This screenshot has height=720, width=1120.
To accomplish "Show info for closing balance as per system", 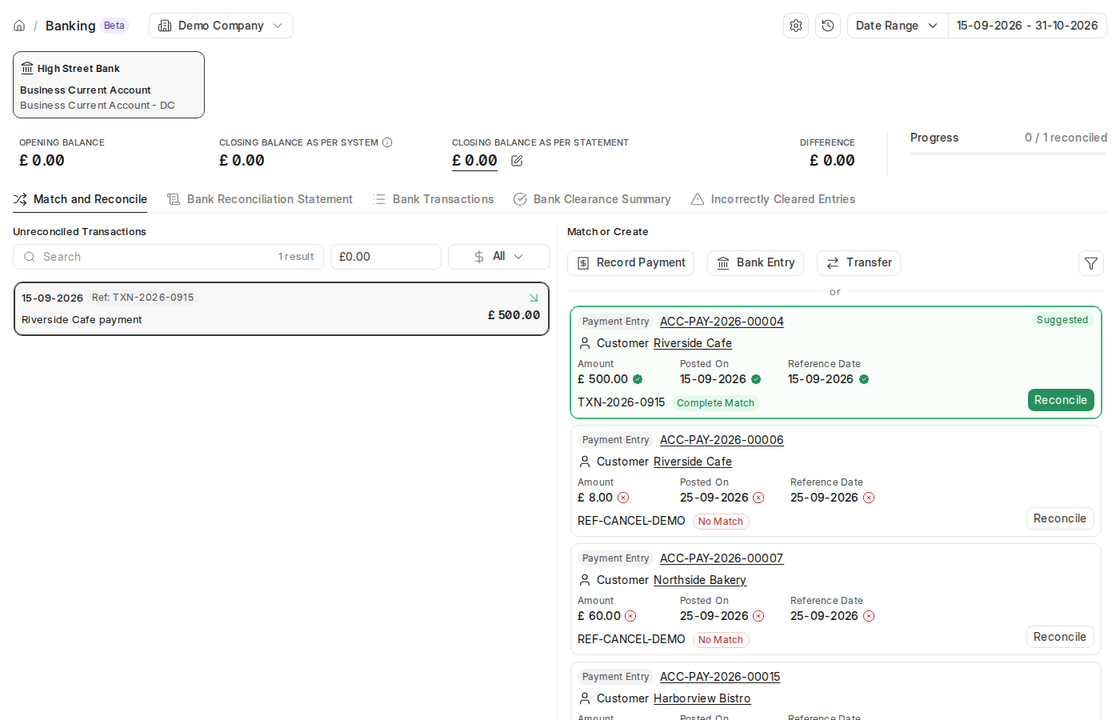I will (x=387, y=142).
